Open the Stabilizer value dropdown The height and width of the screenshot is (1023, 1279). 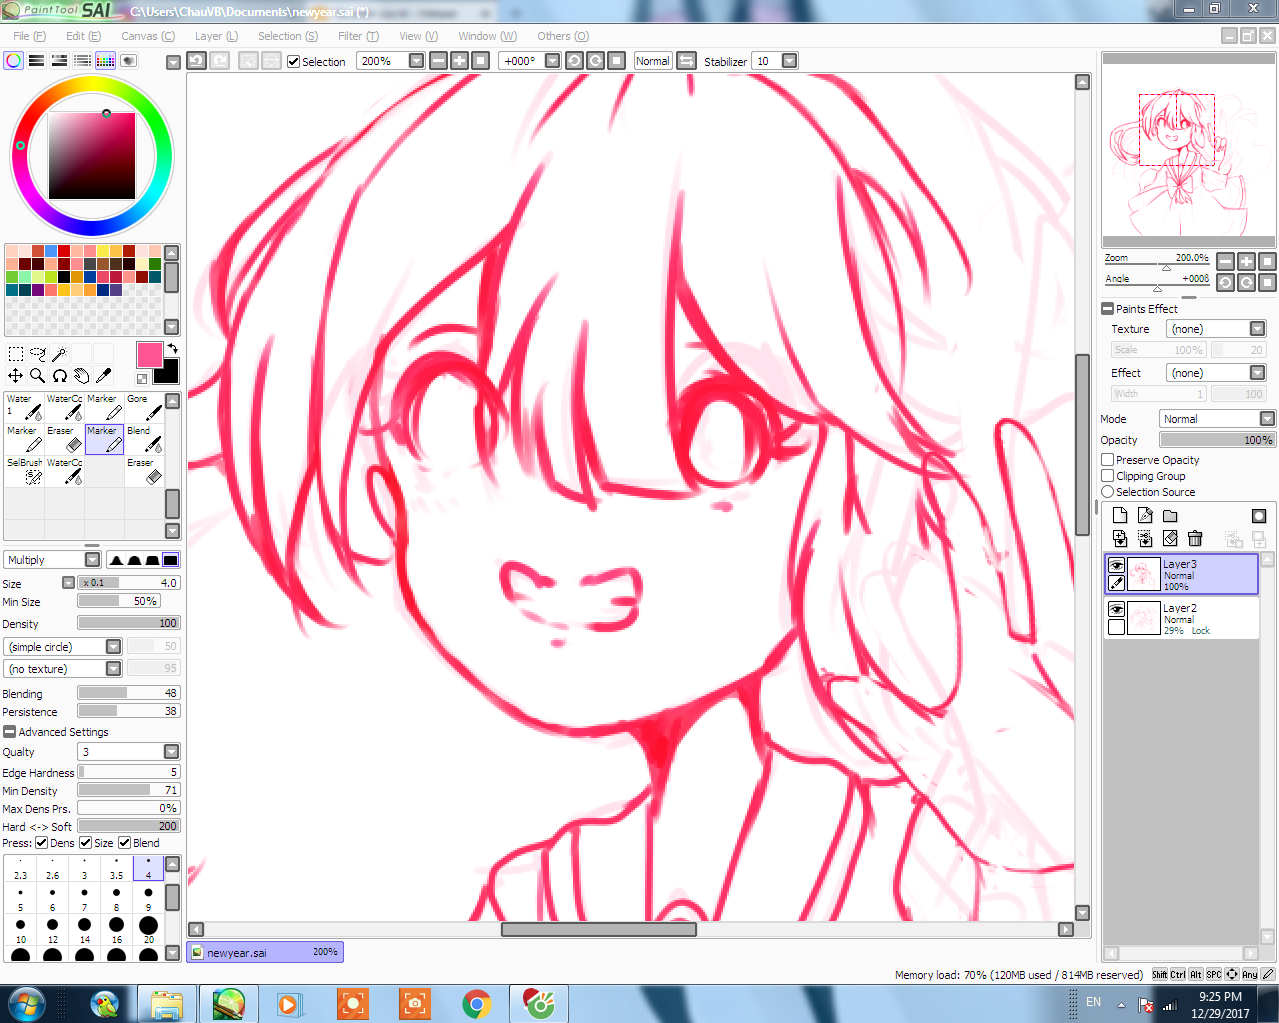pos(789,61)
